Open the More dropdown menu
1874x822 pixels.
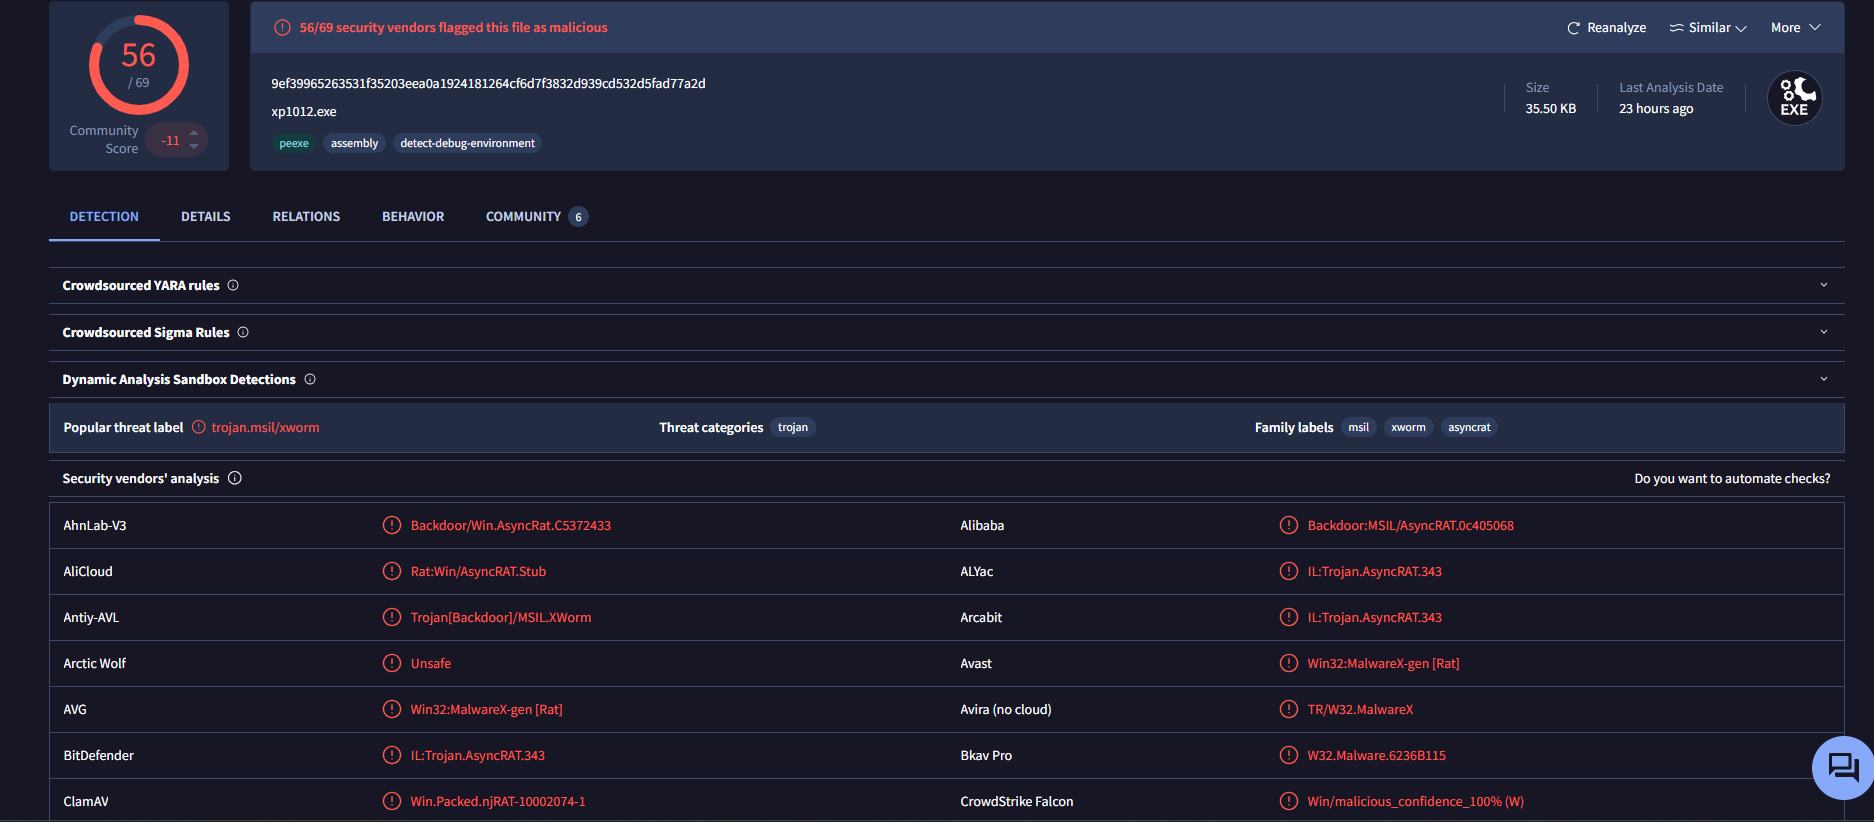(x=1796, y=28)
